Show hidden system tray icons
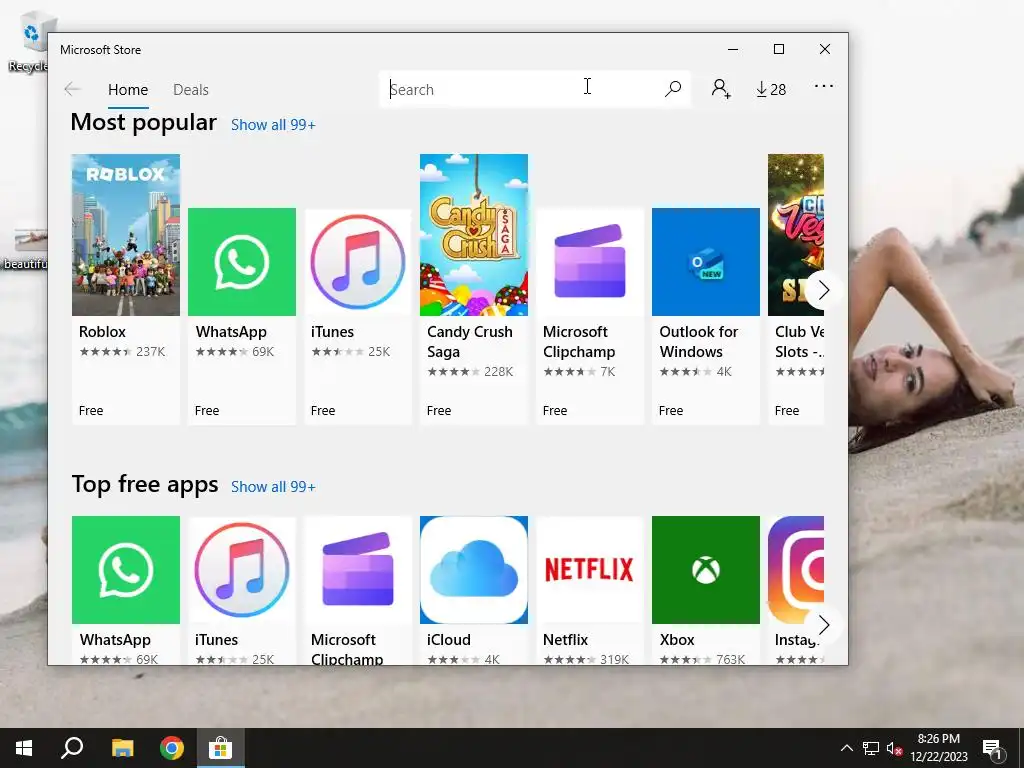 (x=846, y=748)
